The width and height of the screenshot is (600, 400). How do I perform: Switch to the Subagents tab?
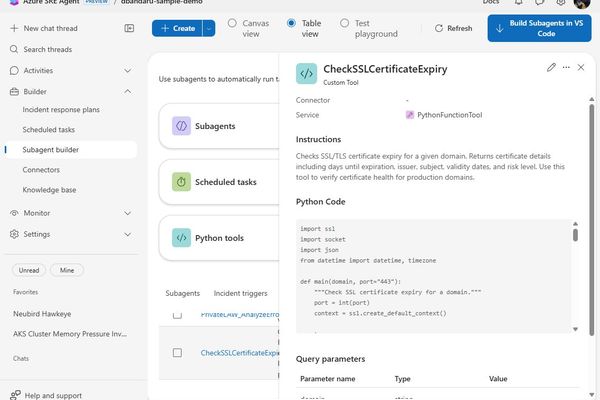(x=183, y=294)
